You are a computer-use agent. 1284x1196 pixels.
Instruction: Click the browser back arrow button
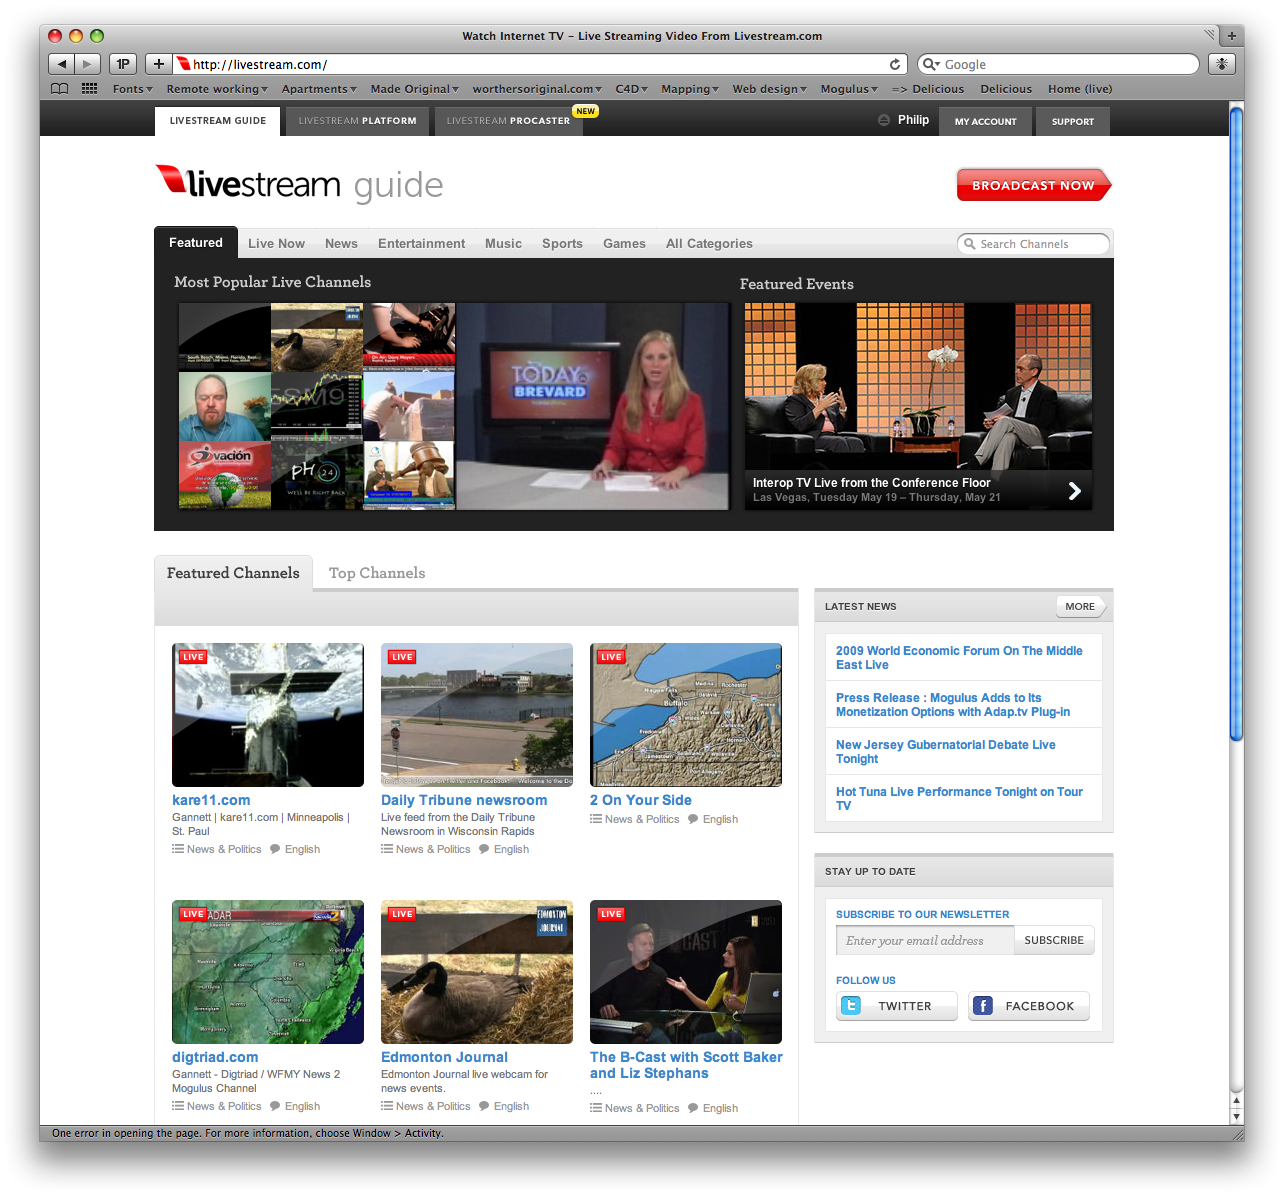pos(62,64)
